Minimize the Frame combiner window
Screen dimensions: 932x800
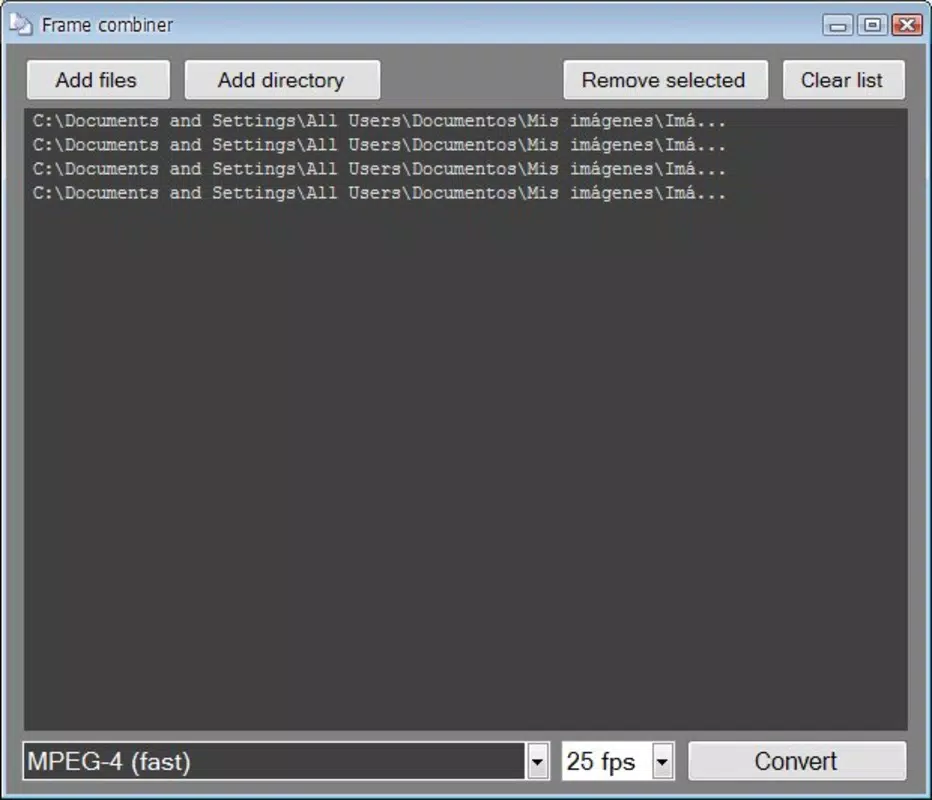pyautogui.click(x=837, y=25)
